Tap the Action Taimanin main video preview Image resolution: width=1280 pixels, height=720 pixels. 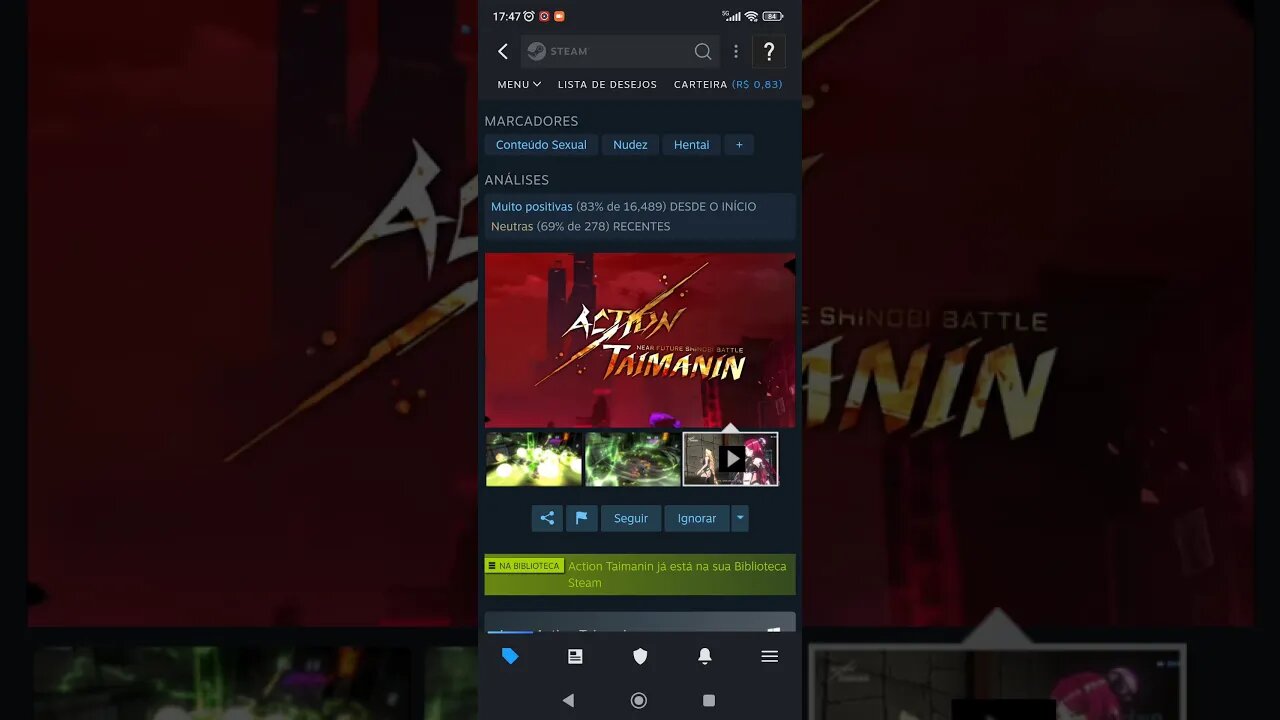tap(640, 340)
